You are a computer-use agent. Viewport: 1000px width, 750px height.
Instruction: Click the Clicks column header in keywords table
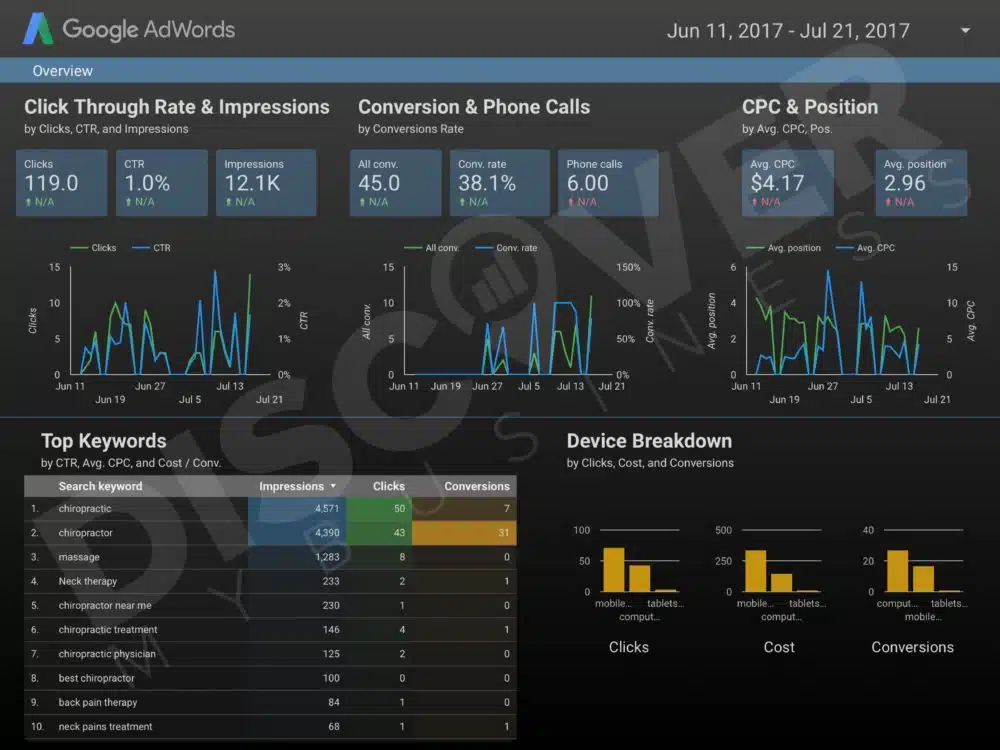(x=388, y=486)
